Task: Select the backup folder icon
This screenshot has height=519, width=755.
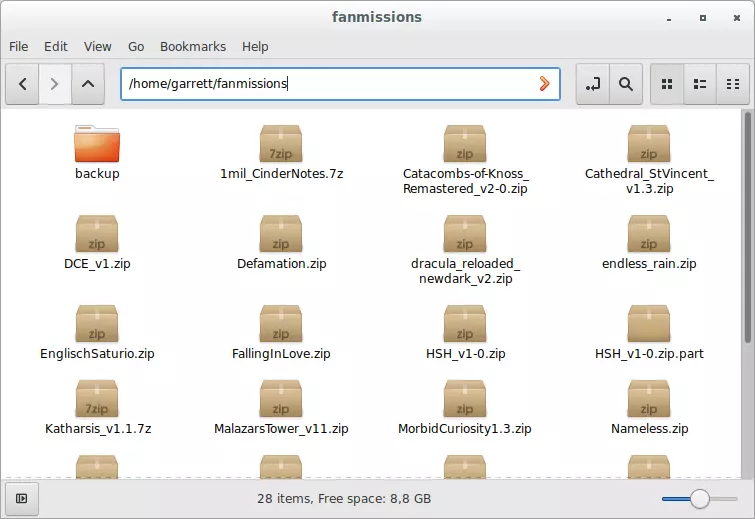Action: point(97,143)
